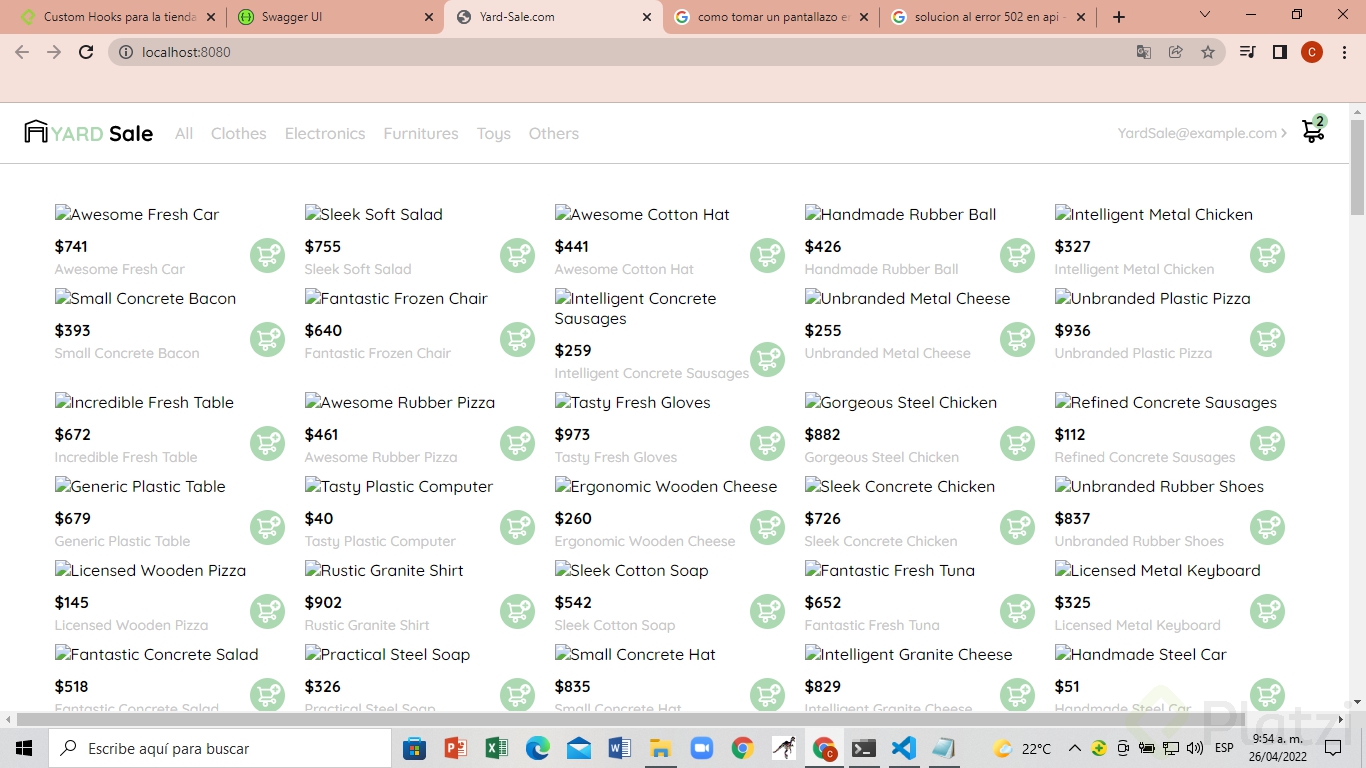Show the All products category
This screenshot has width=1366, height=768.
(x=184, y=134)
